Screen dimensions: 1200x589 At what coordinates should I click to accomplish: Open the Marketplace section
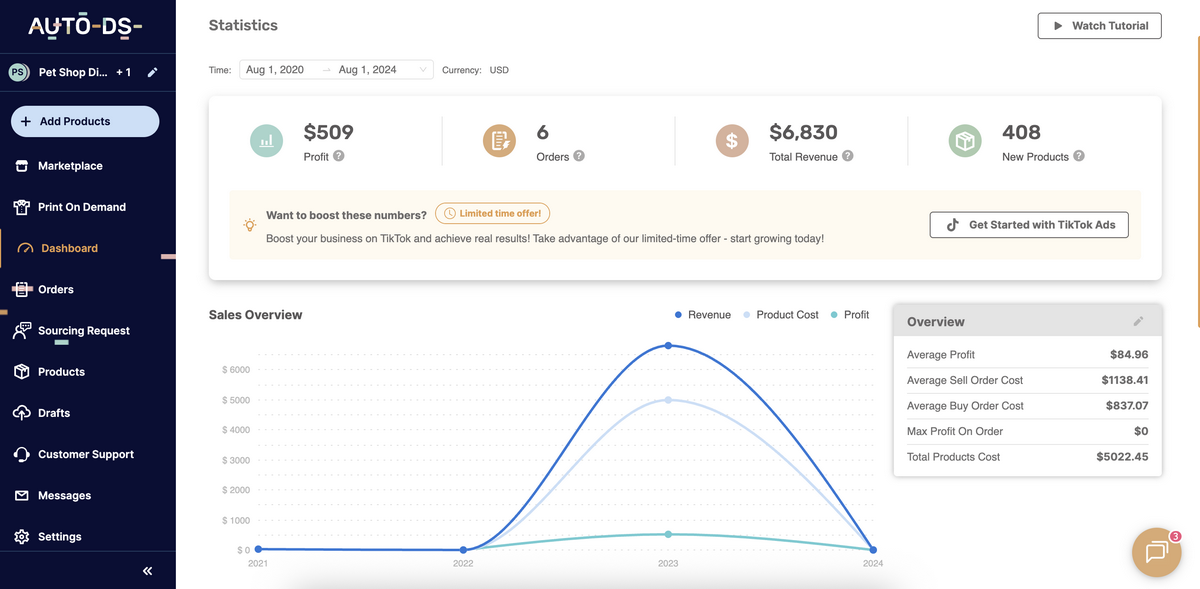point(70,165)
